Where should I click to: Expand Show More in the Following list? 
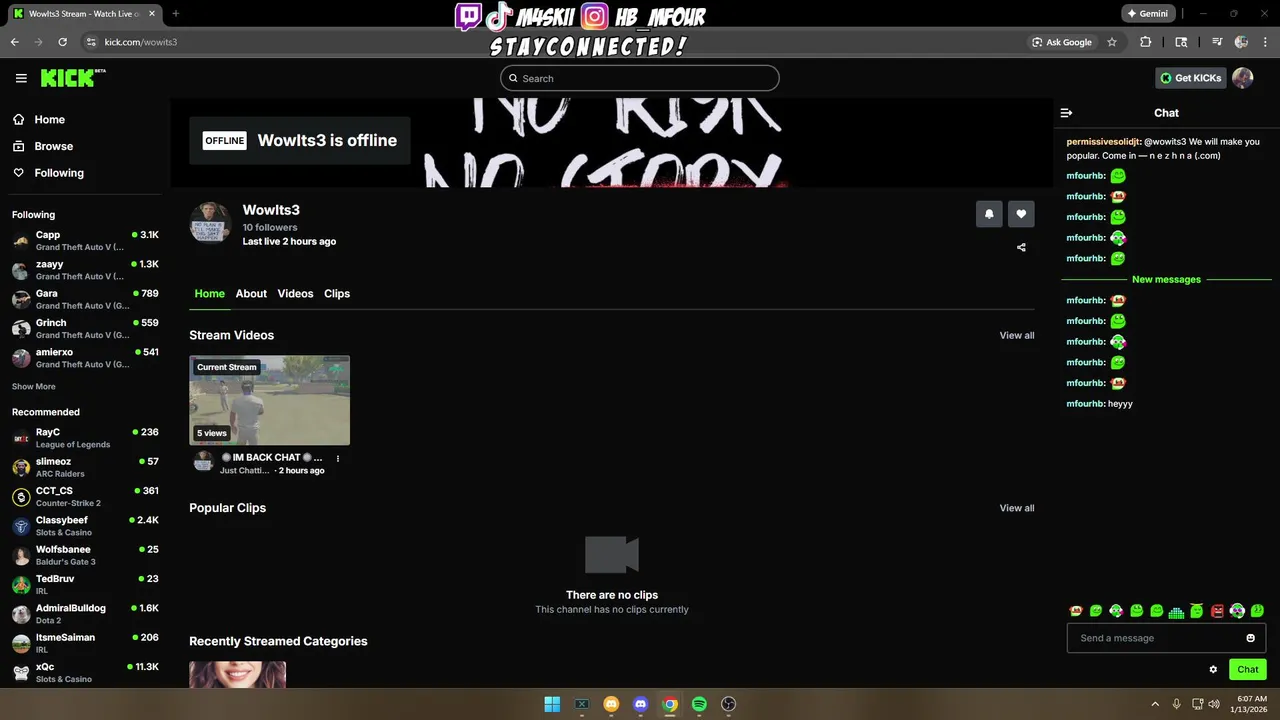34,387
